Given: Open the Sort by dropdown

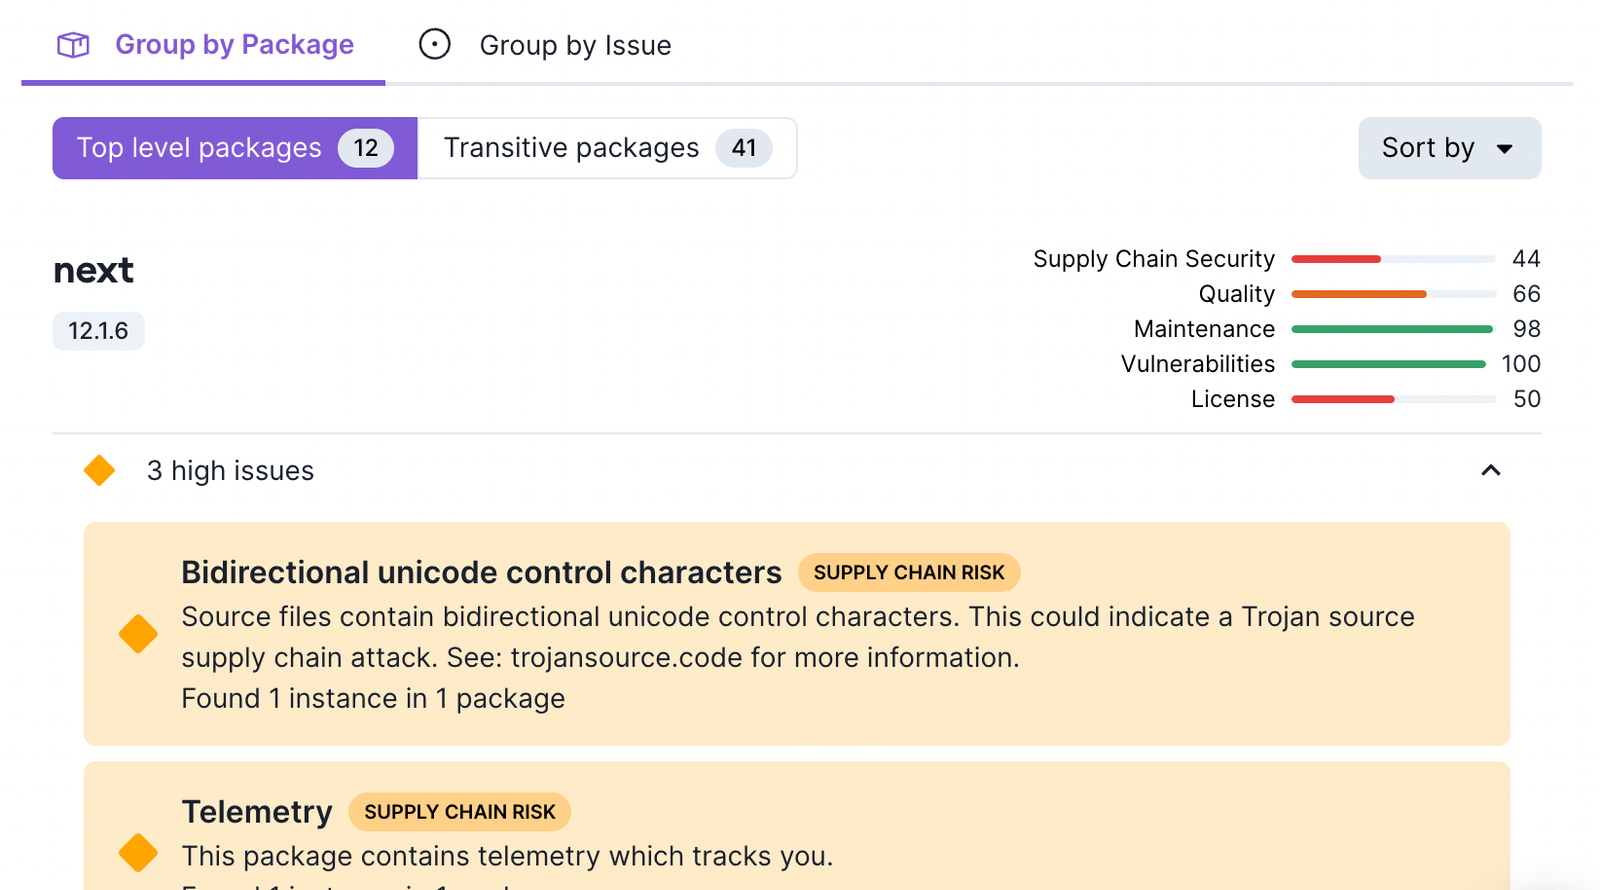Looking at the screenshot, I should pos(1448,148).
